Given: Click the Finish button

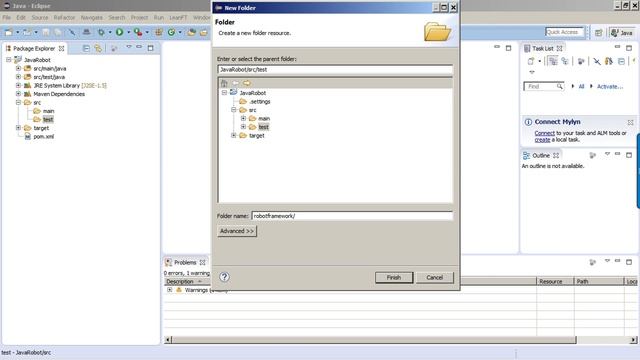Looking at the screenshot, I should [394, 278].
